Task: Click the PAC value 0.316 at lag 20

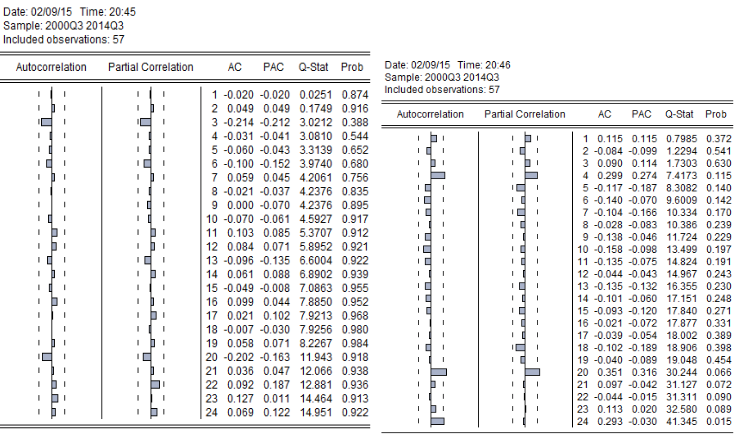Action: (644, 373)
